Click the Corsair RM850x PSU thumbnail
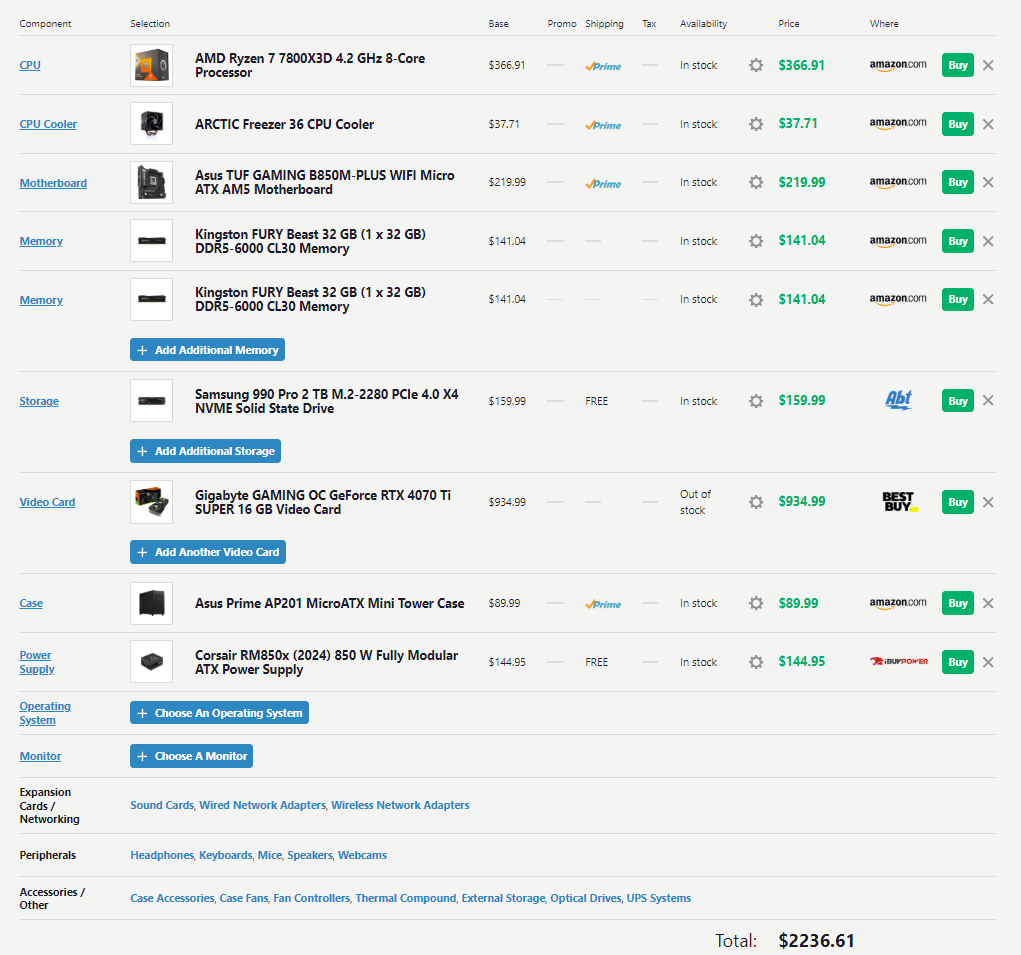Screen dimensions: 1021x955 (x=151, y=662)
